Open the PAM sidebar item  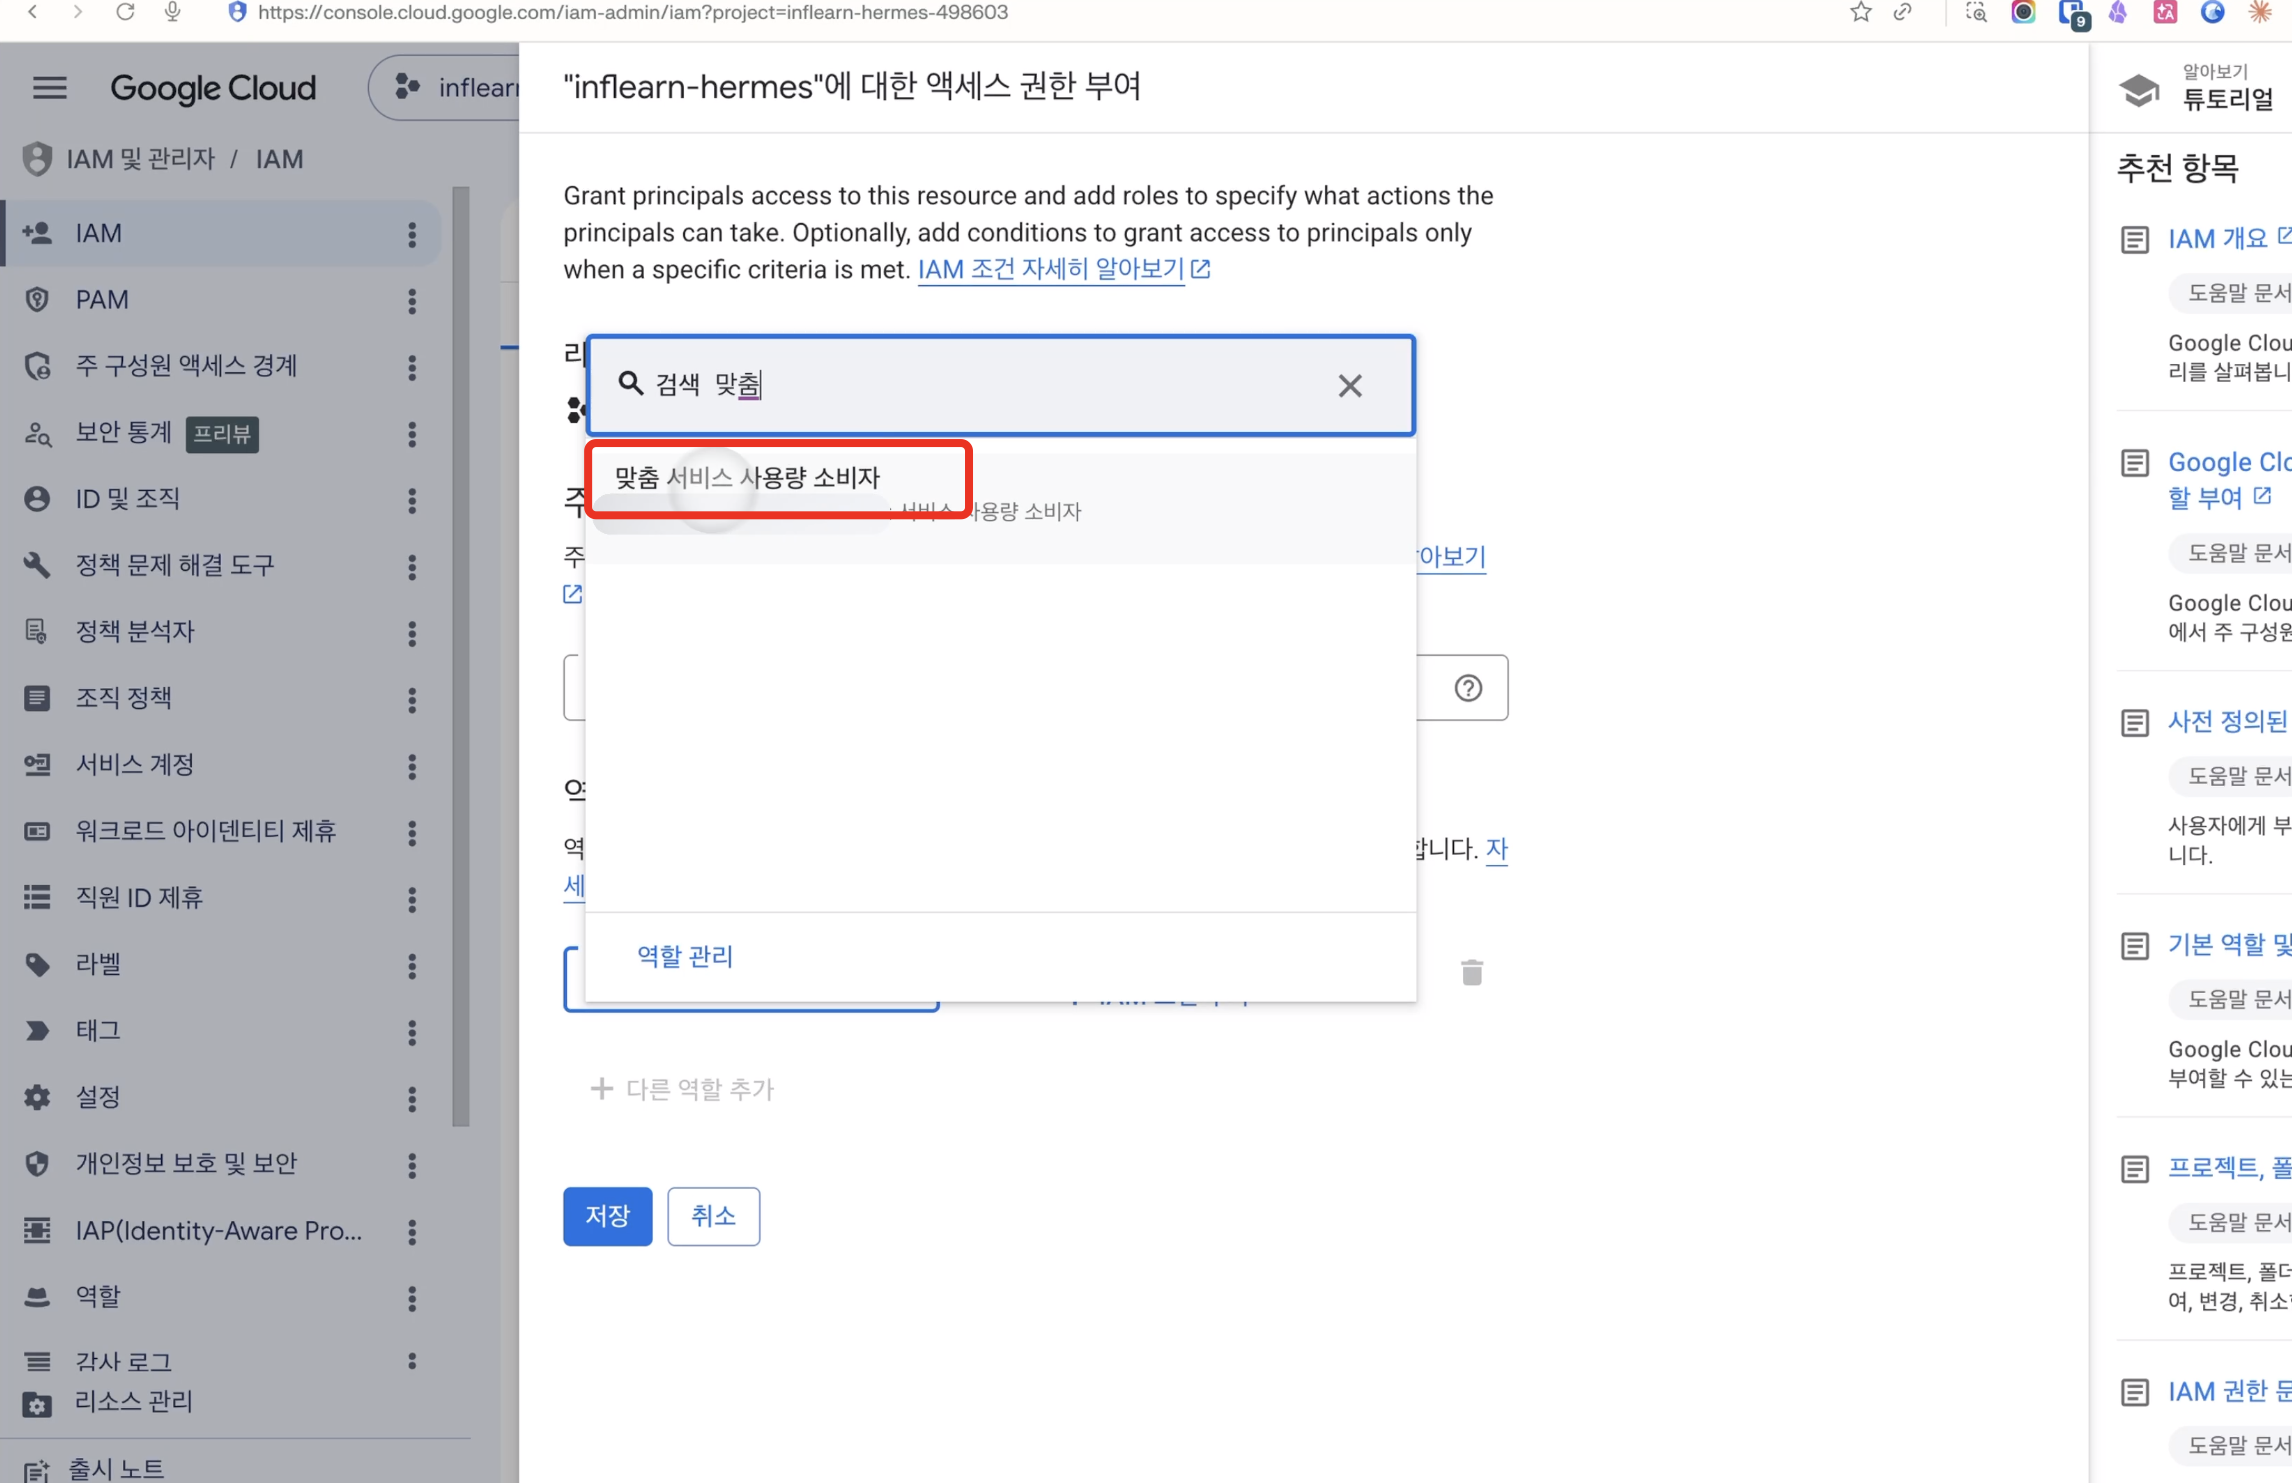(222, 300)
